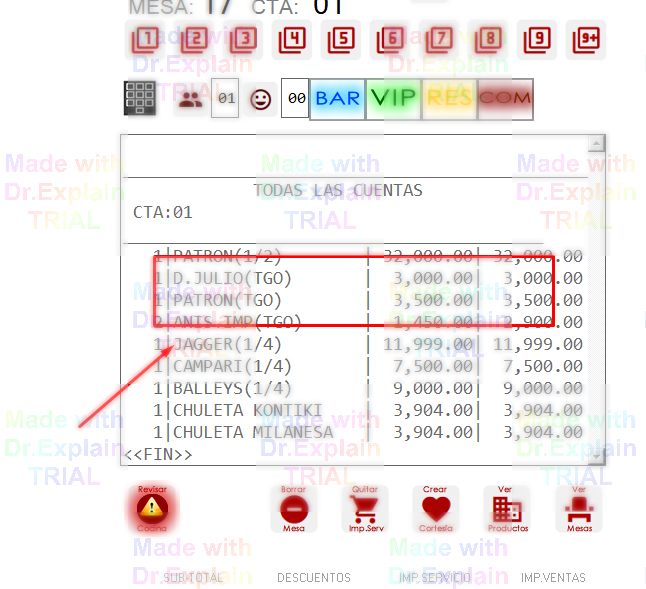Select the RES zone button
646x589 pixels.
(x=449, y=99)
